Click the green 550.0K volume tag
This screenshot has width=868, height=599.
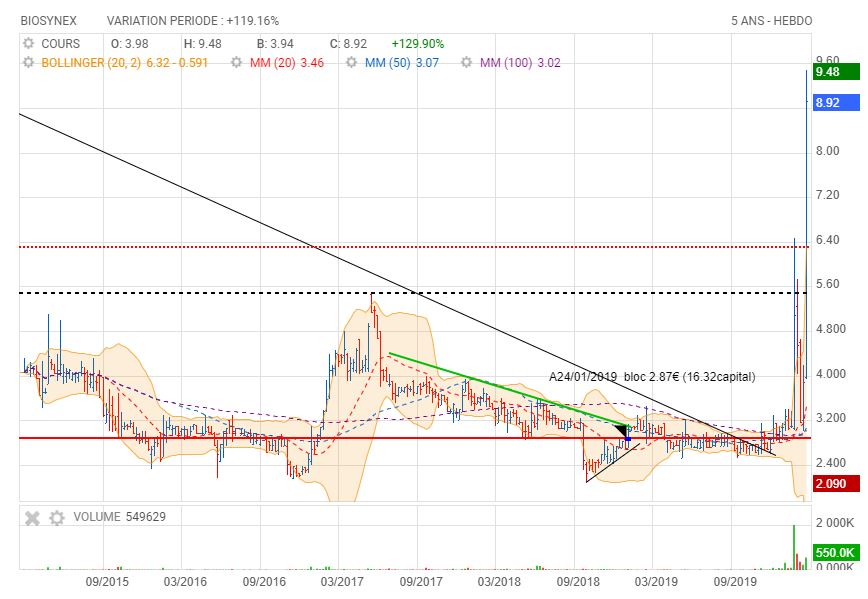836,552
